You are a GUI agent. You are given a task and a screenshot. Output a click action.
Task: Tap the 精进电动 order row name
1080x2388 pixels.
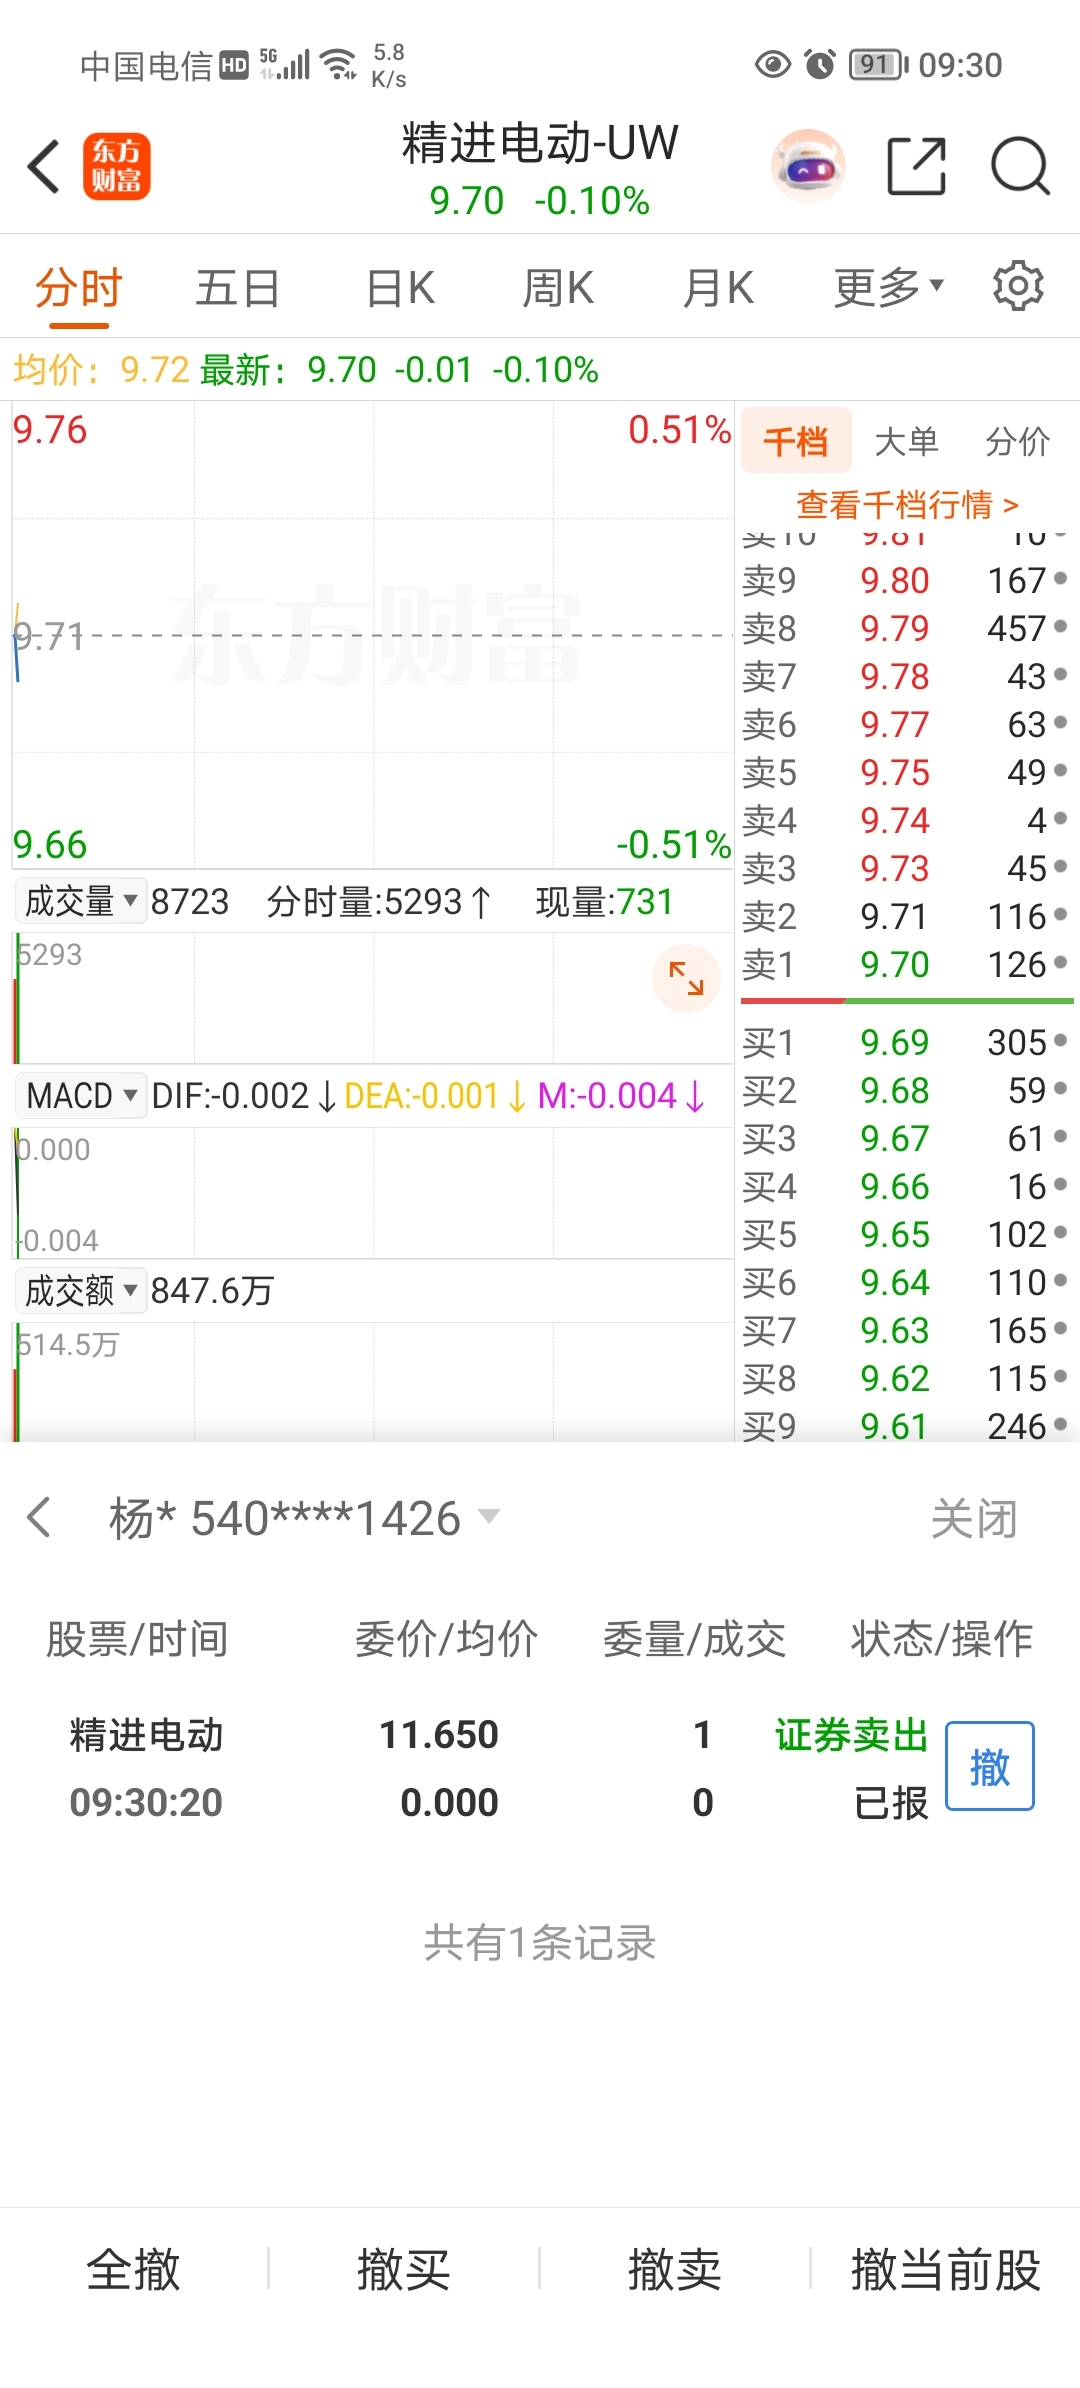pyautogui.click(x=146, y=1735)
